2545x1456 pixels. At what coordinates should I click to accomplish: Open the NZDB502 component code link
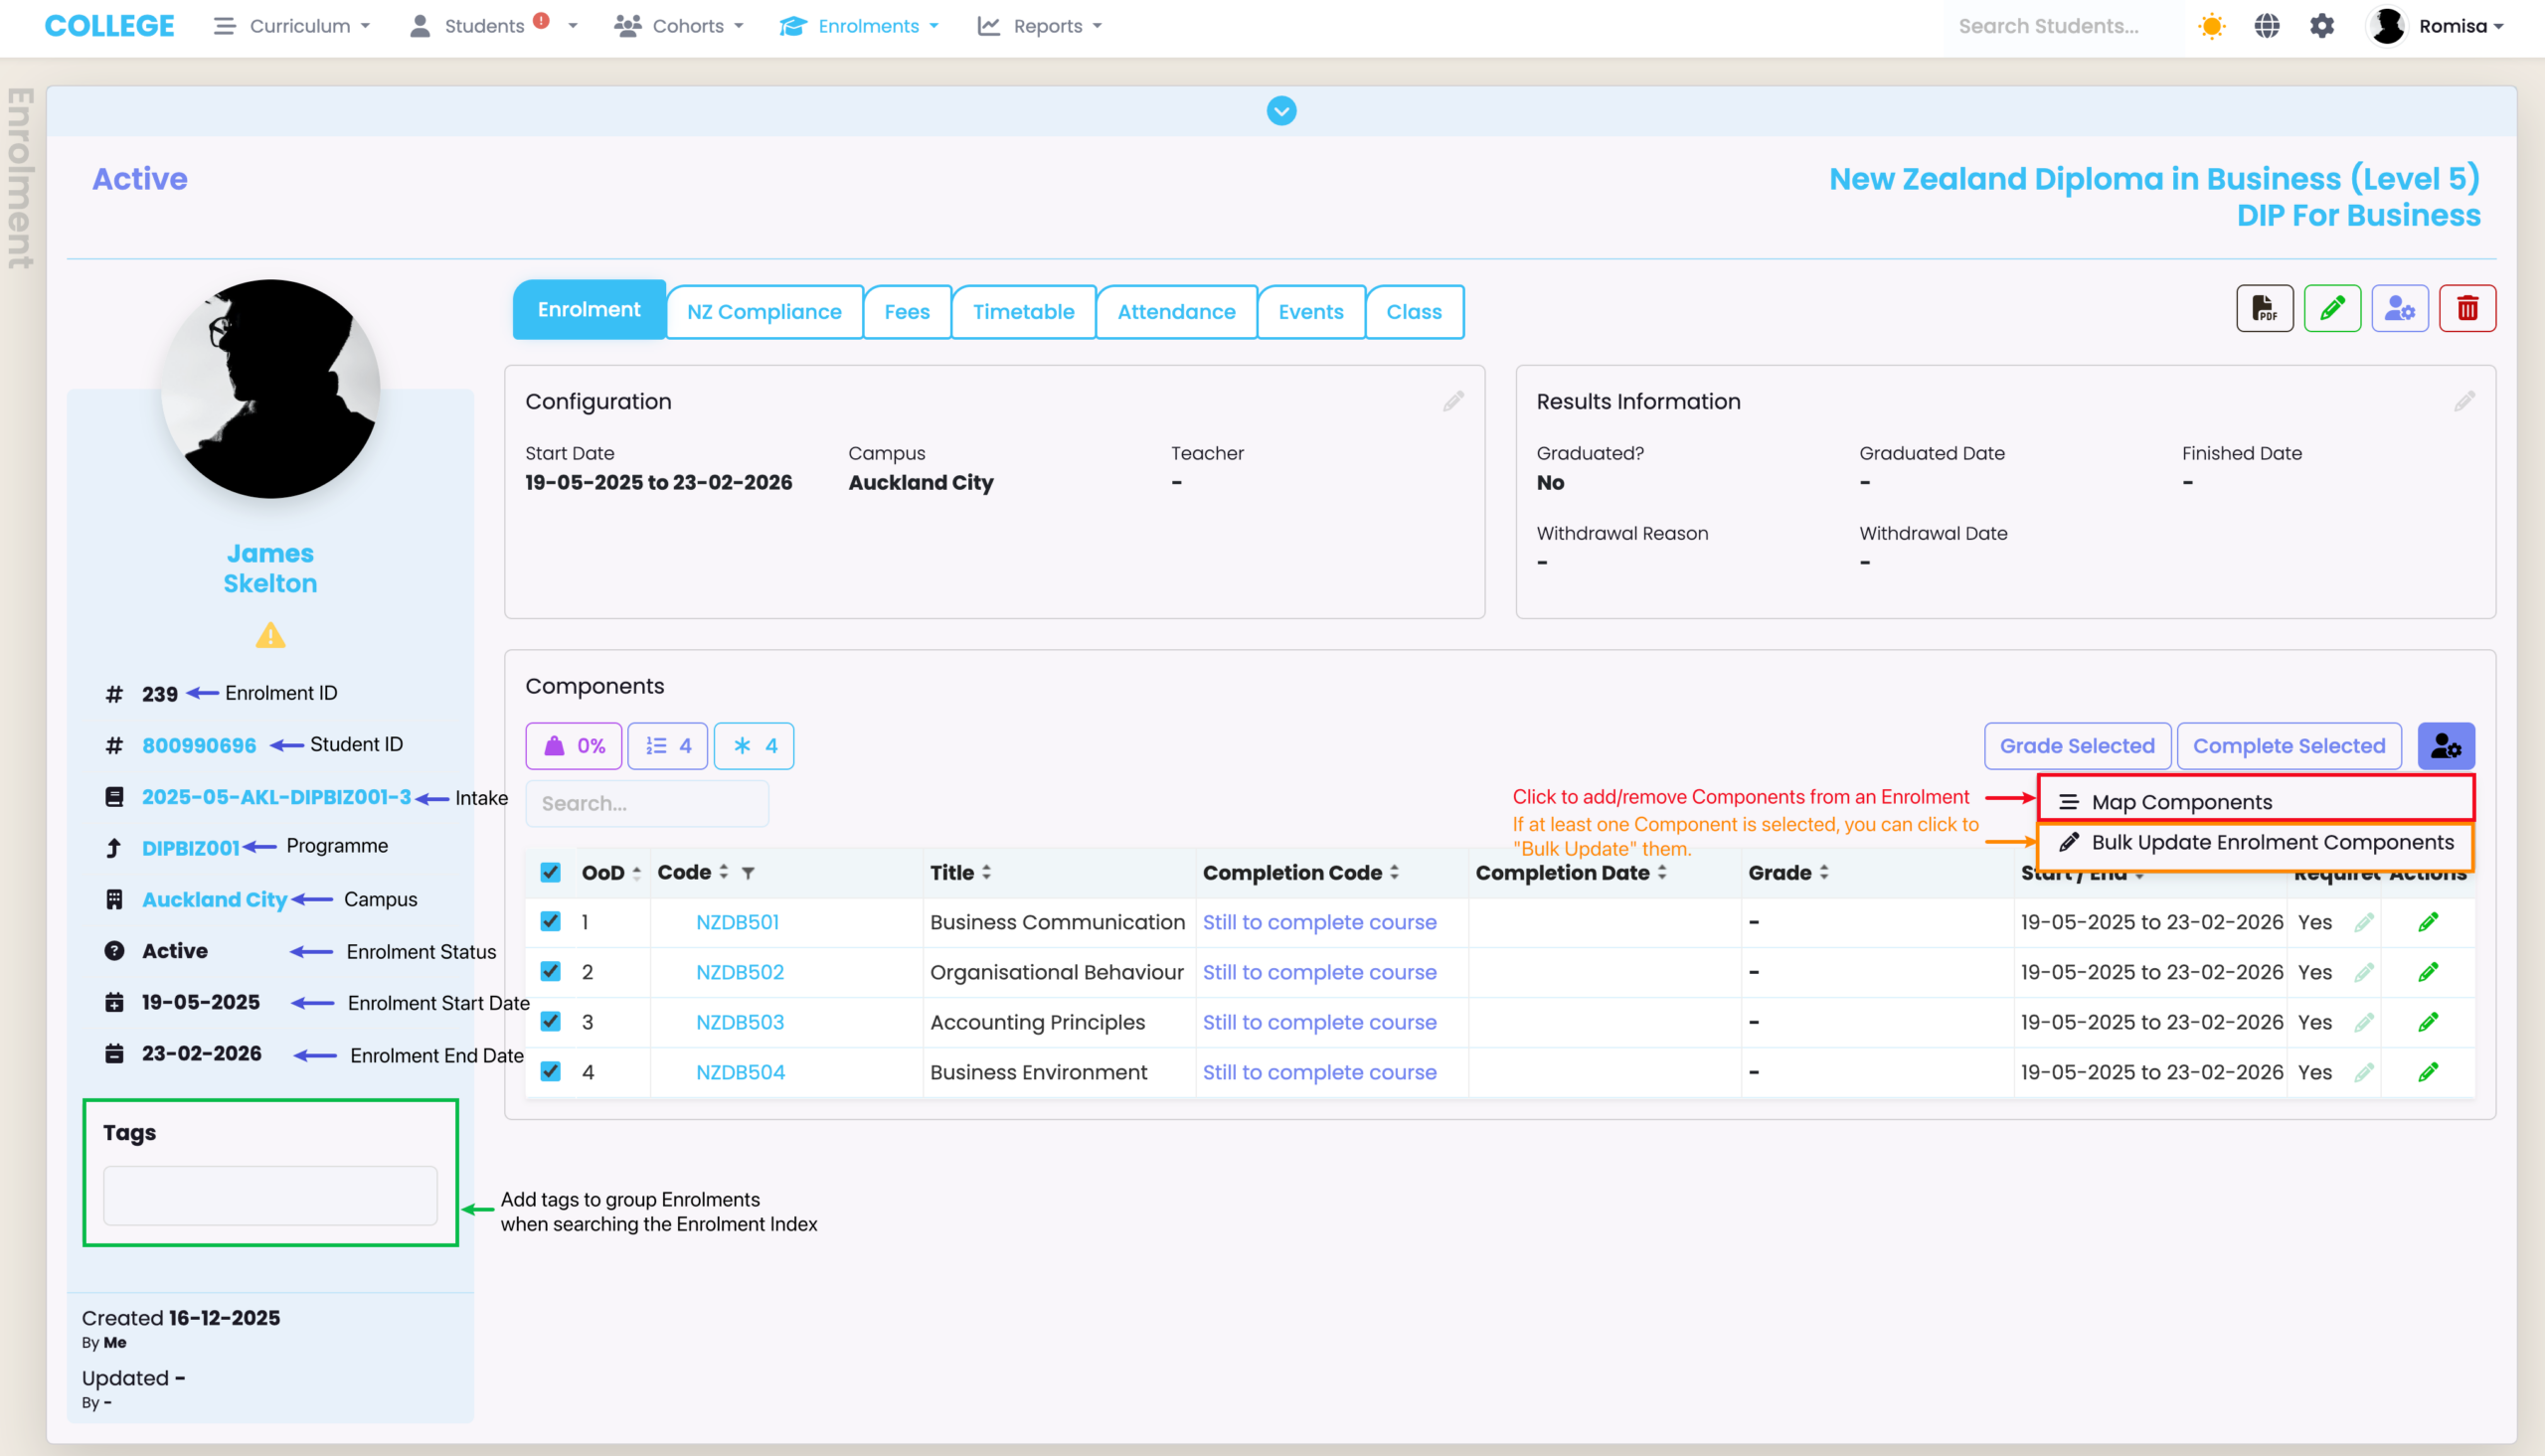pos(740,972)
